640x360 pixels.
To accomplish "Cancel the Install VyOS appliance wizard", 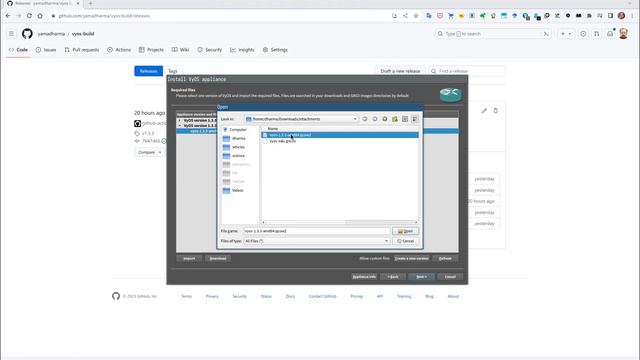I will point(450,277).
